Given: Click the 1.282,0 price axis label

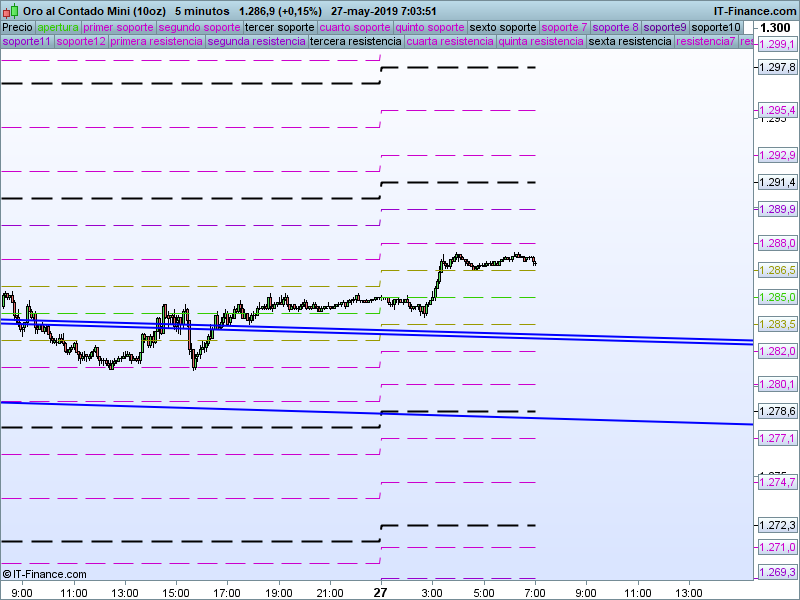Looking at the screenshot, I should (x=777, y=351).
